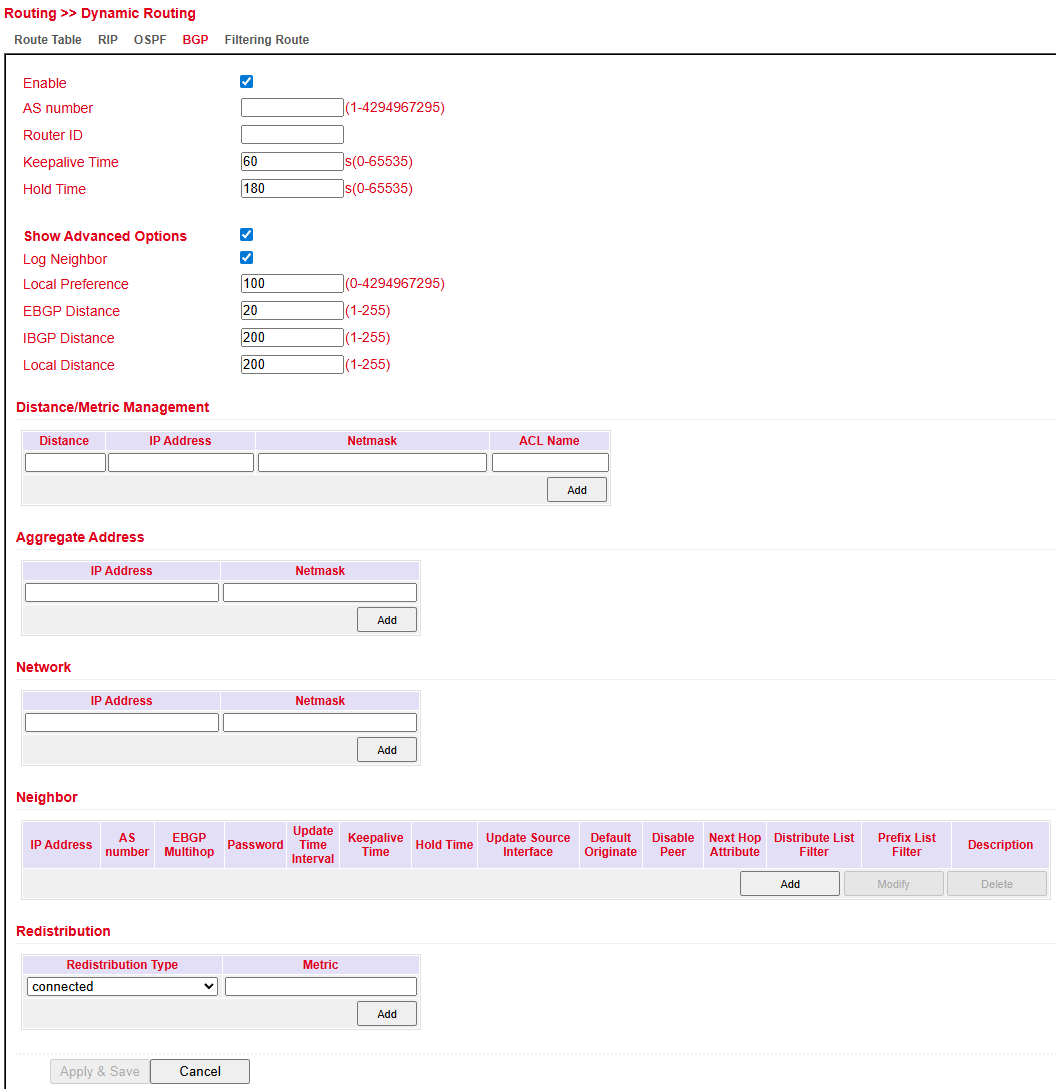This screenshot has width=1056, height=1089.
Task: Toggle the Show Advanced Options checkbox
Action: 246,234
